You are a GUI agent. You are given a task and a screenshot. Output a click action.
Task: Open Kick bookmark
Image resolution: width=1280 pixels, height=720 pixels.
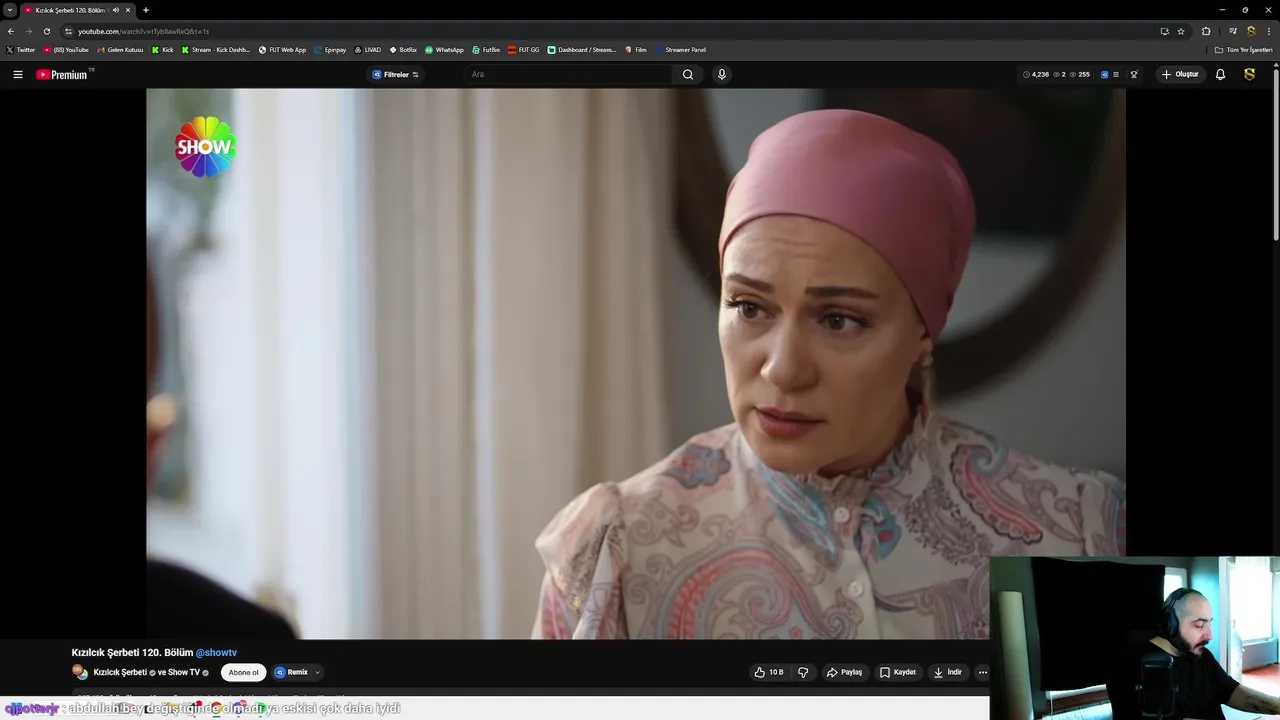point(163,49)
